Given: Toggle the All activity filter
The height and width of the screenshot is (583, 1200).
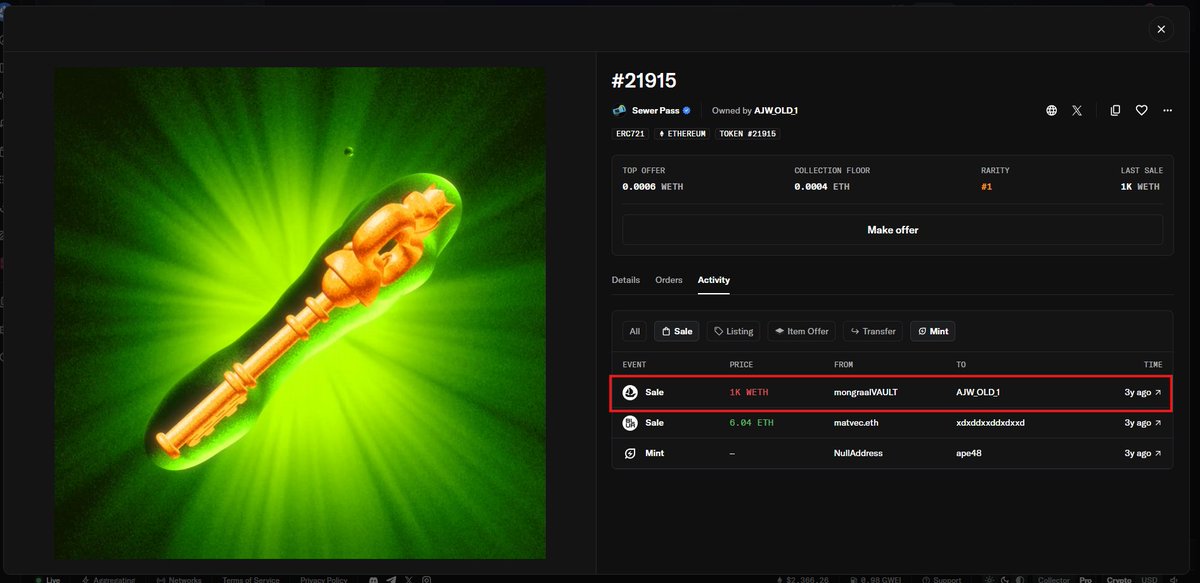Looking at the screenshot, I should (634, 331).
